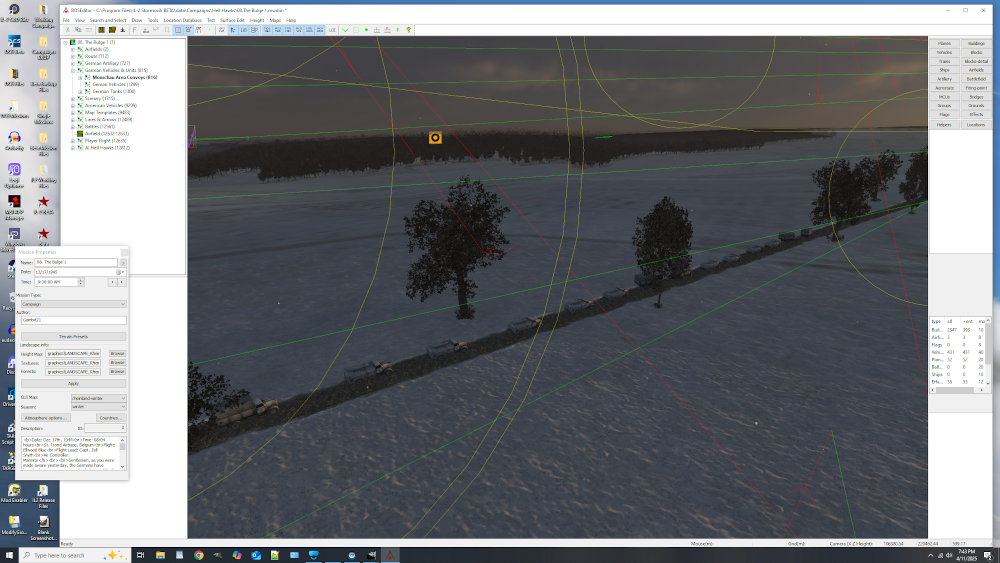Expand the Scenery tree node
1000x563 pixels.
pyautogui.click(x=73, y=98)
